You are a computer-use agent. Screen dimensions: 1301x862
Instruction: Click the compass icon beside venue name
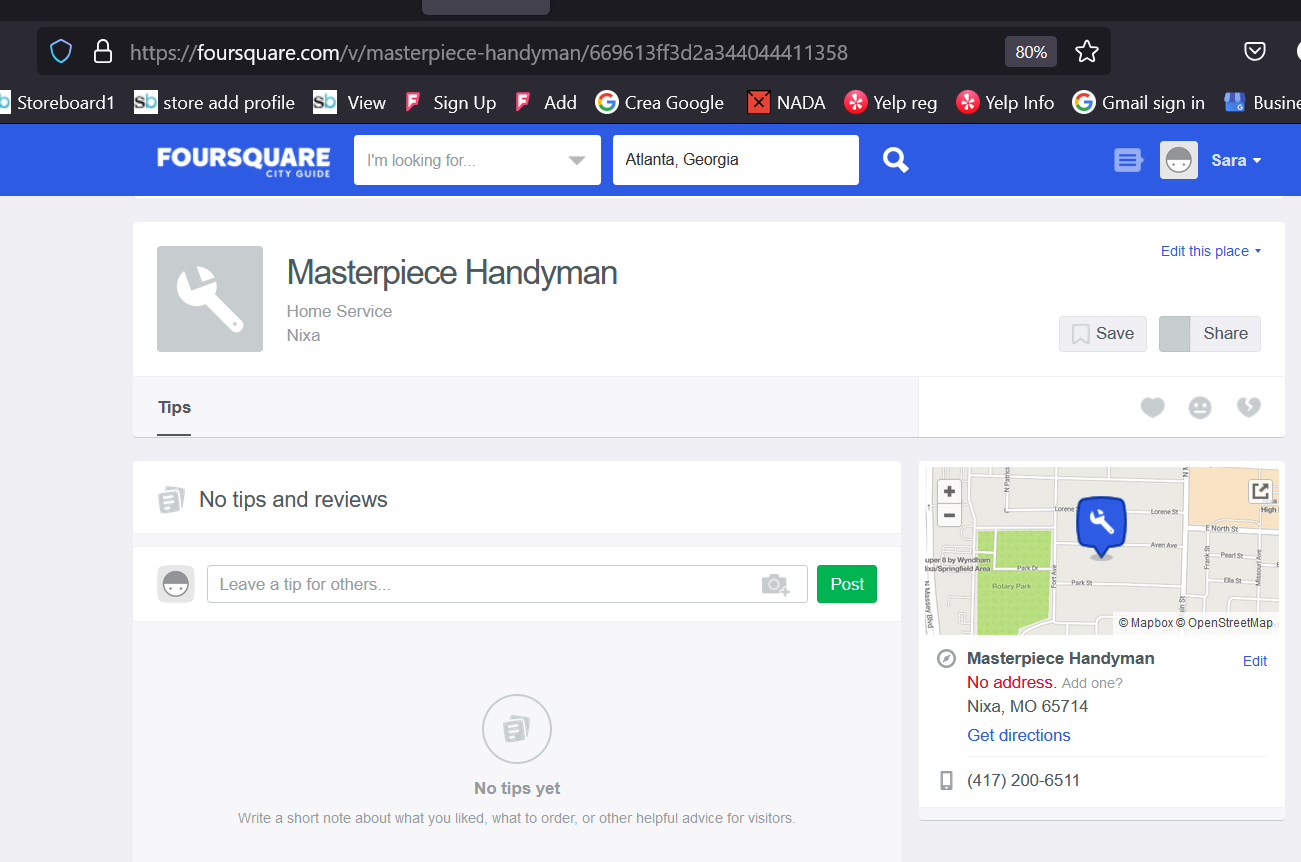946,658
